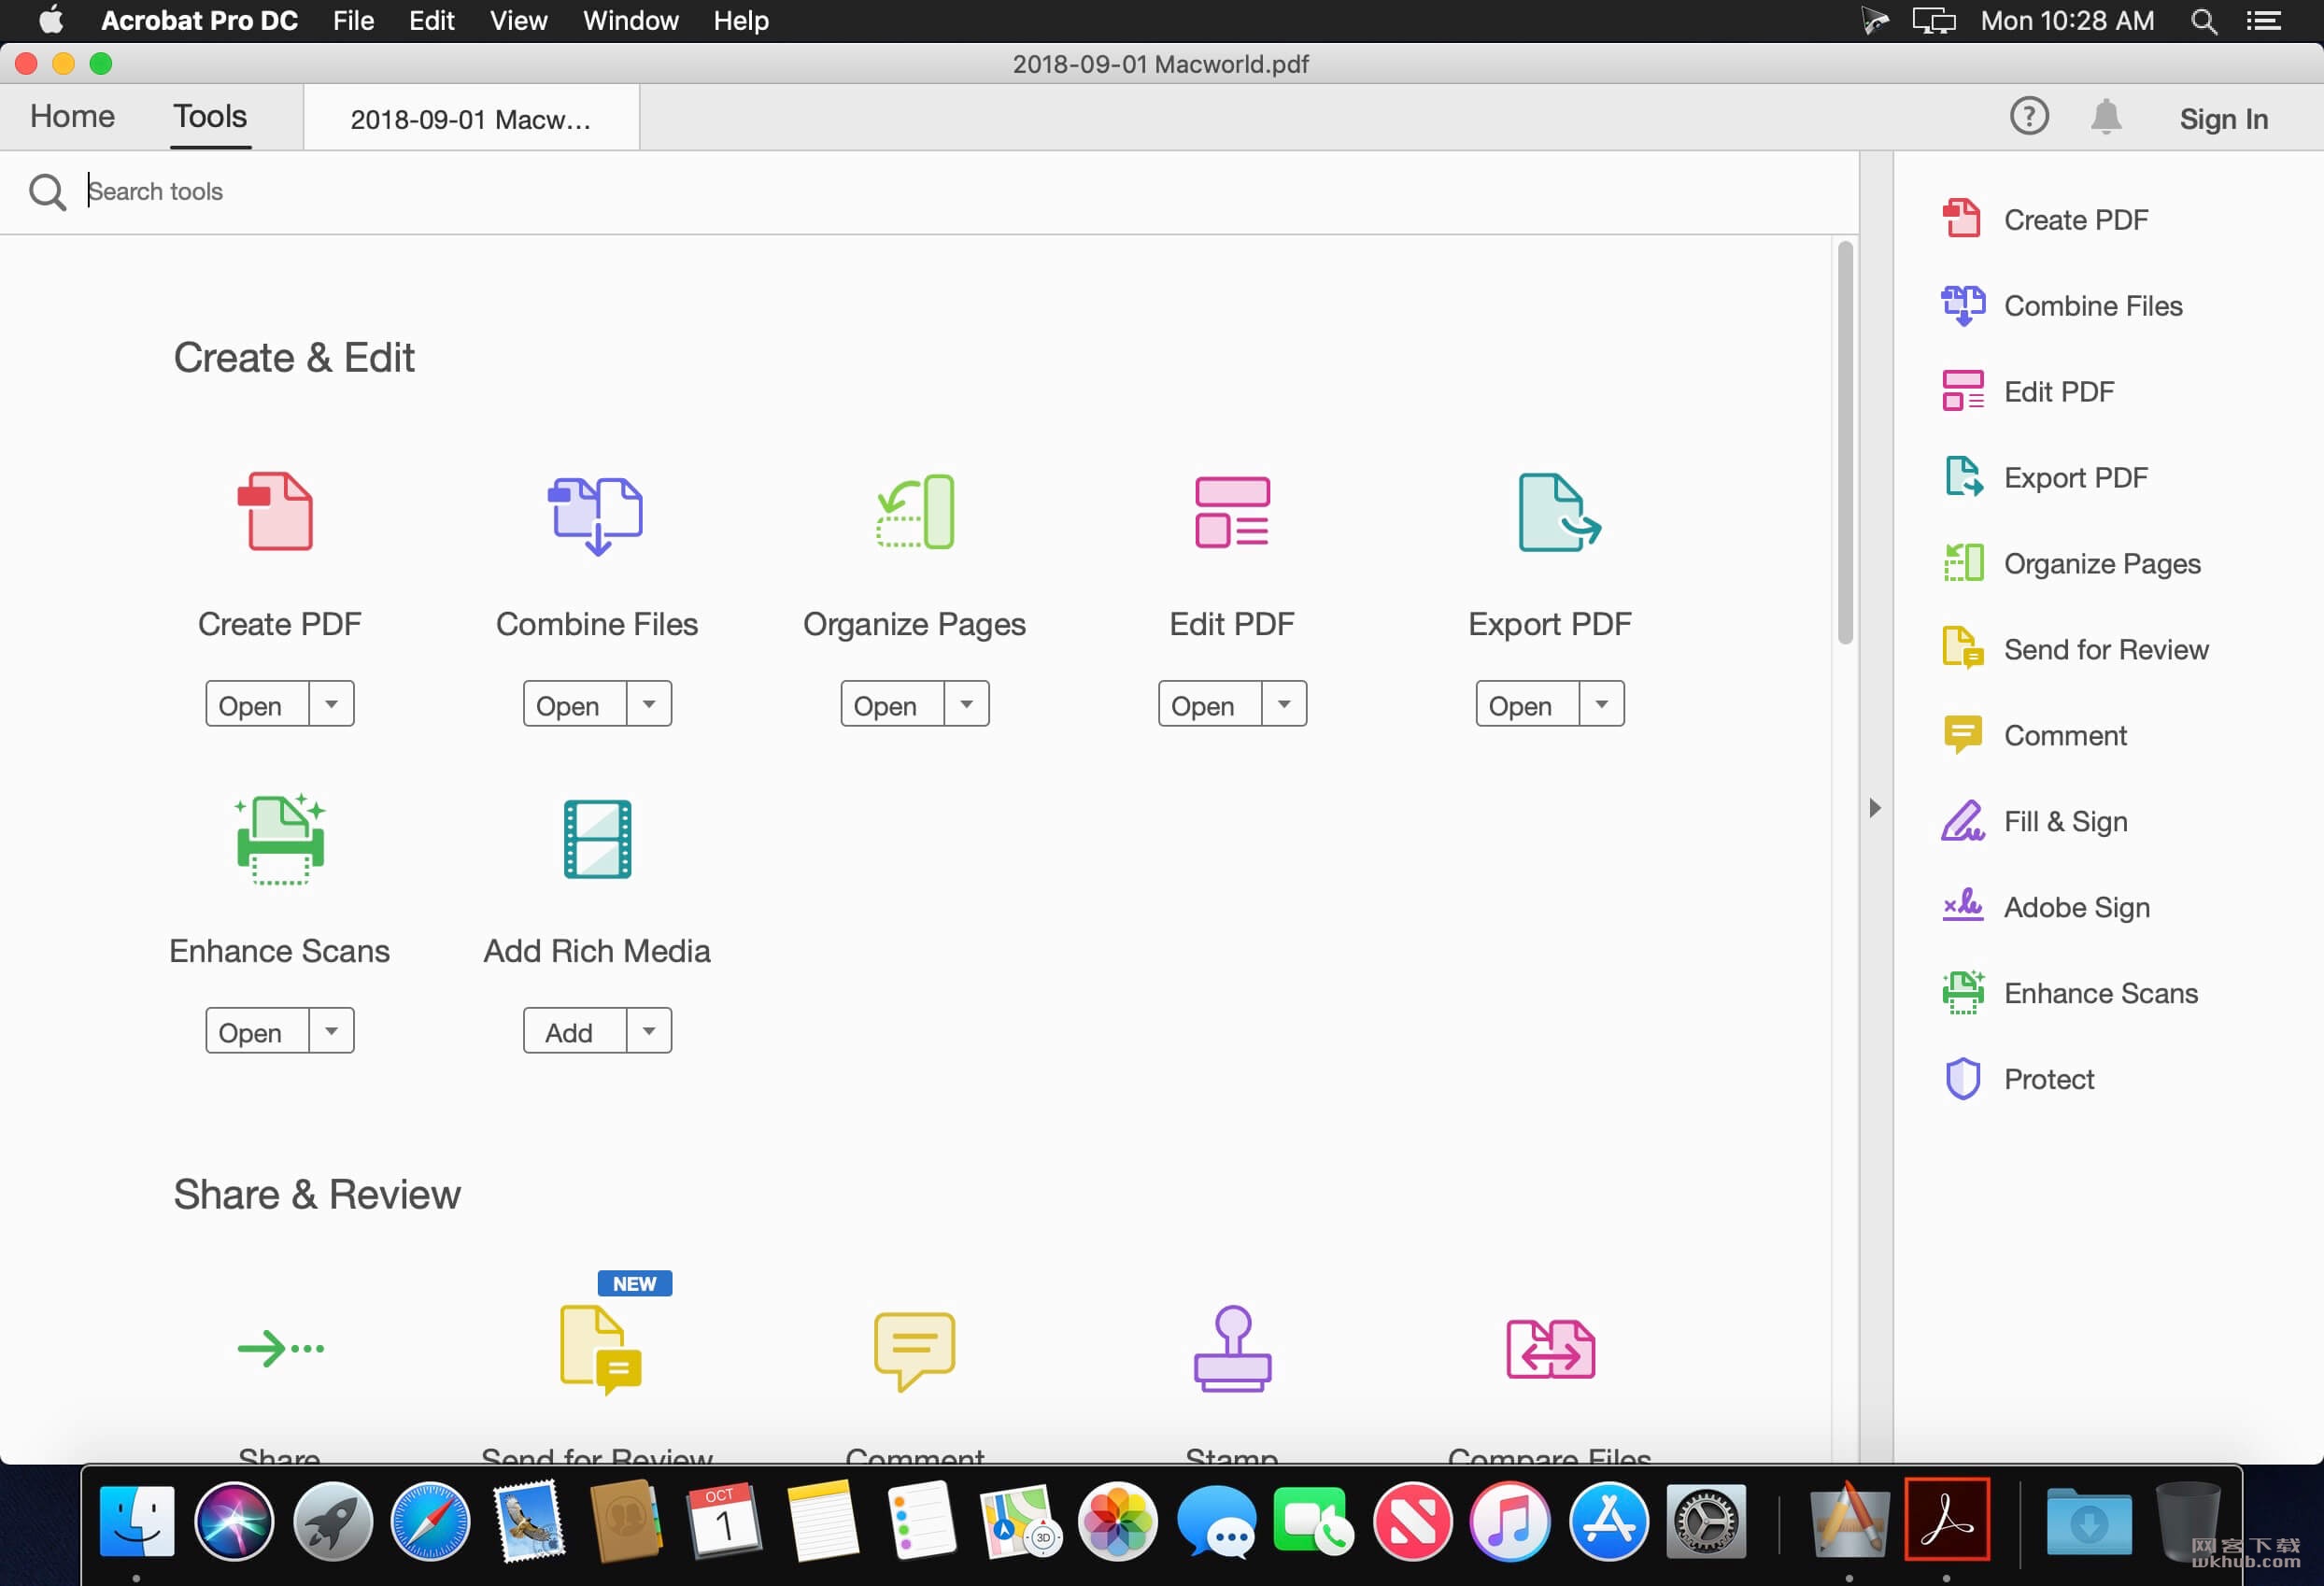This screenshot has height=1586, width=2324.
Task: Expand the Export PDF dropdown arrow
Action: pos(1602,704)
